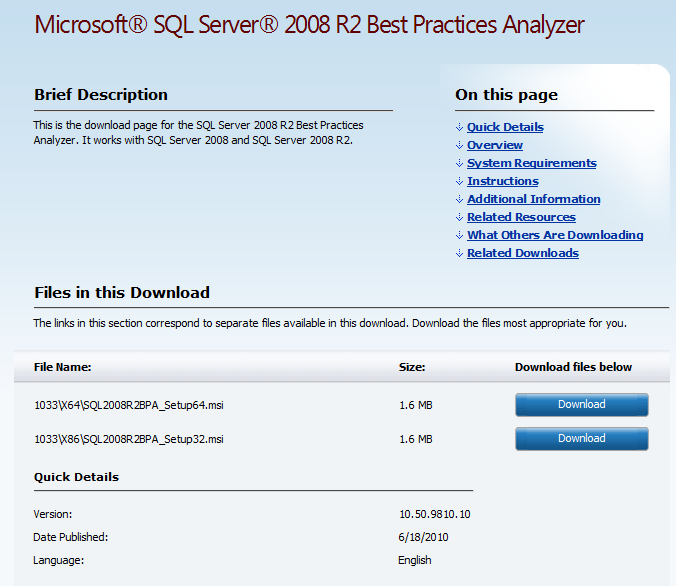Download the SQL2008R2BPA_Setup64.msi file

(x=582, y=404)
